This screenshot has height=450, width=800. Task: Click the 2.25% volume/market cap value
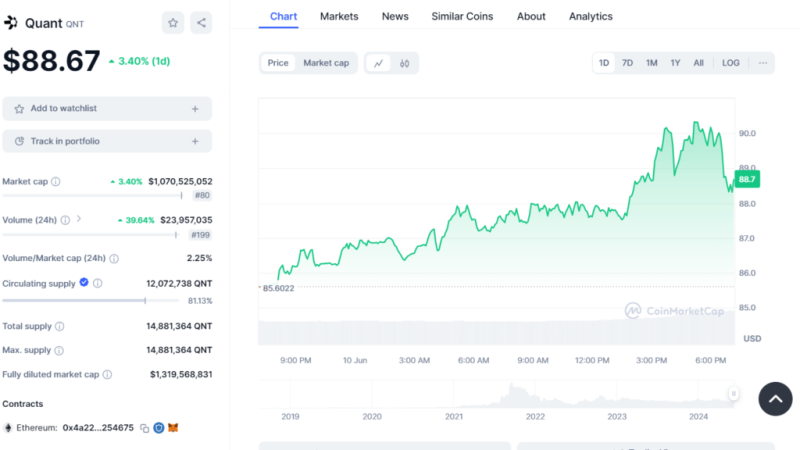pos(199,258)
